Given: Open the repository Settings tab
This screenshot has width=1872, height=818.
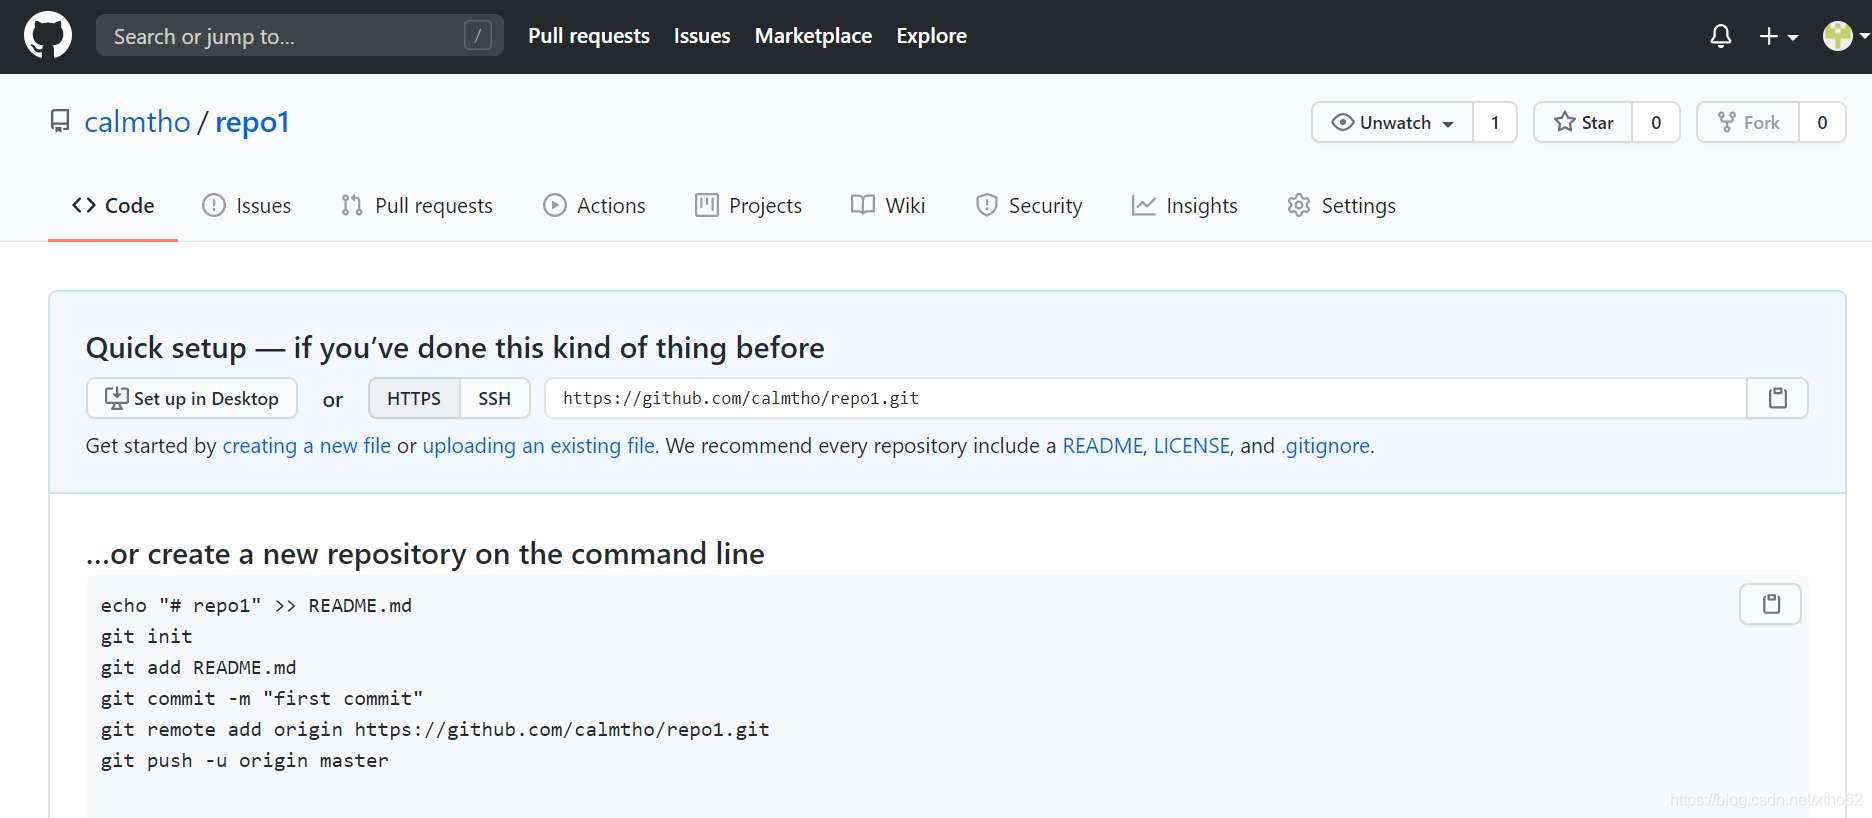Looking at the screenshot, I should coord(1342,206).
